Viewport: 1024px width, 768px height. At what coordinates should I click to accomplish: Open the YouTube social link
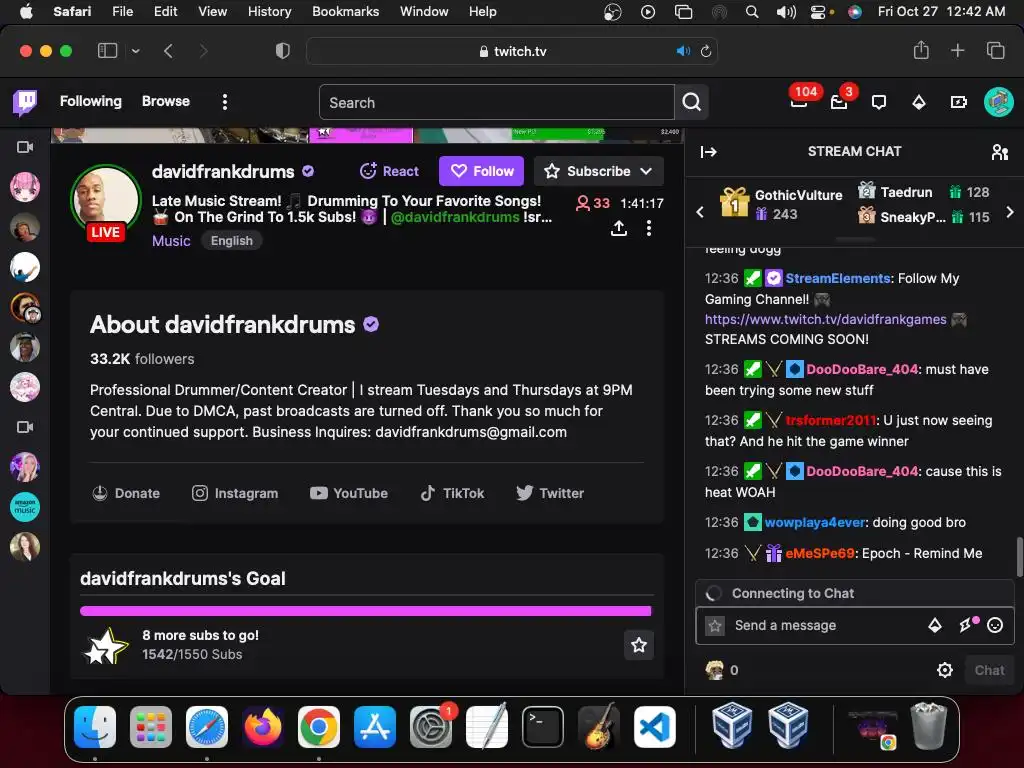[x=349, y=493]
